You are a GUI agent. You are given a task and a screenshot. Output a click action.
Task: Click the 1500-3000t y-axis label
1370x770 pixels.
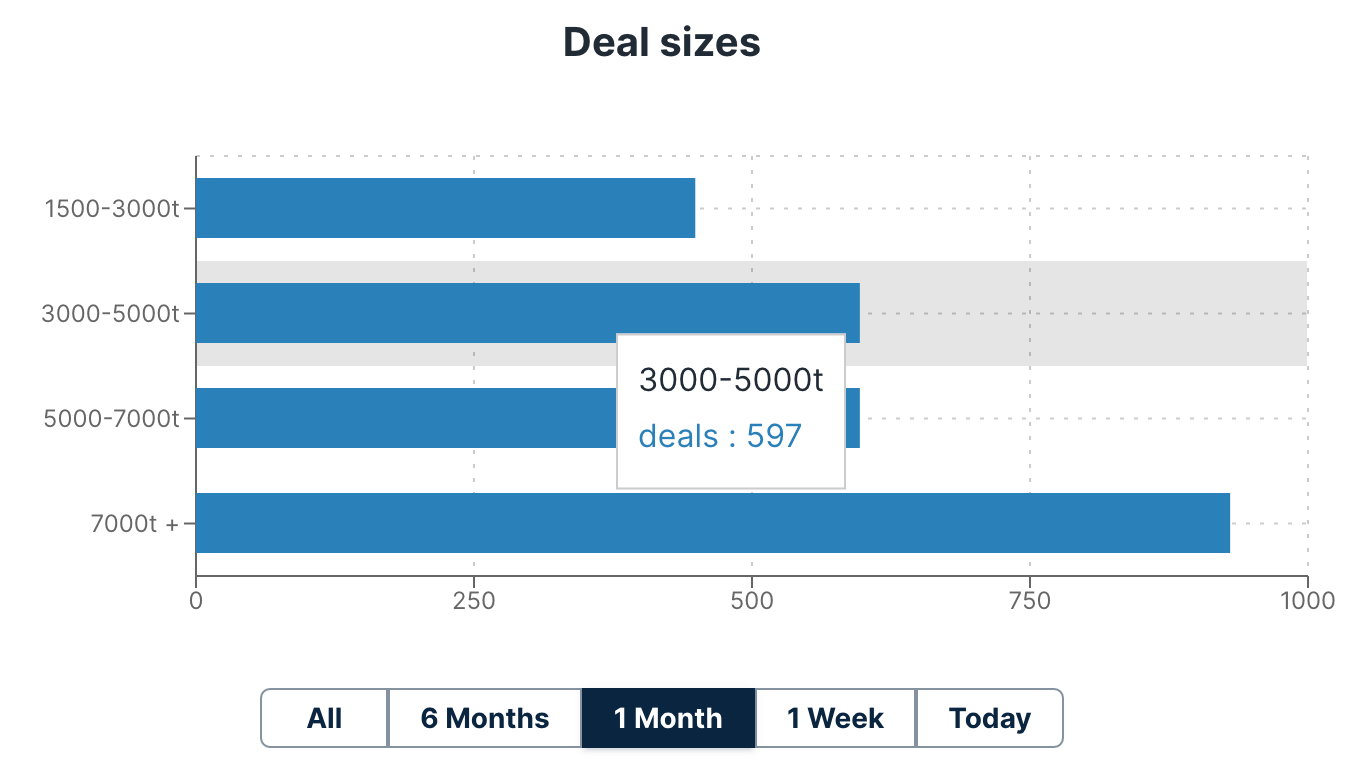(112, 209)
